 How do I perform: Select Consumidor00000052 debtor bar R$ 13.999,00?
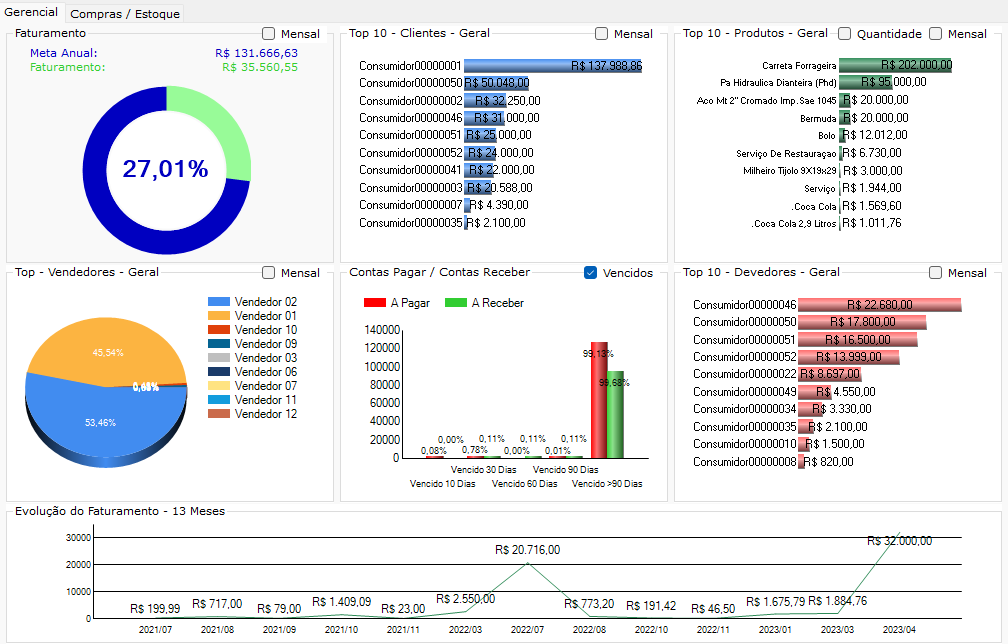[x=849, y=357]
